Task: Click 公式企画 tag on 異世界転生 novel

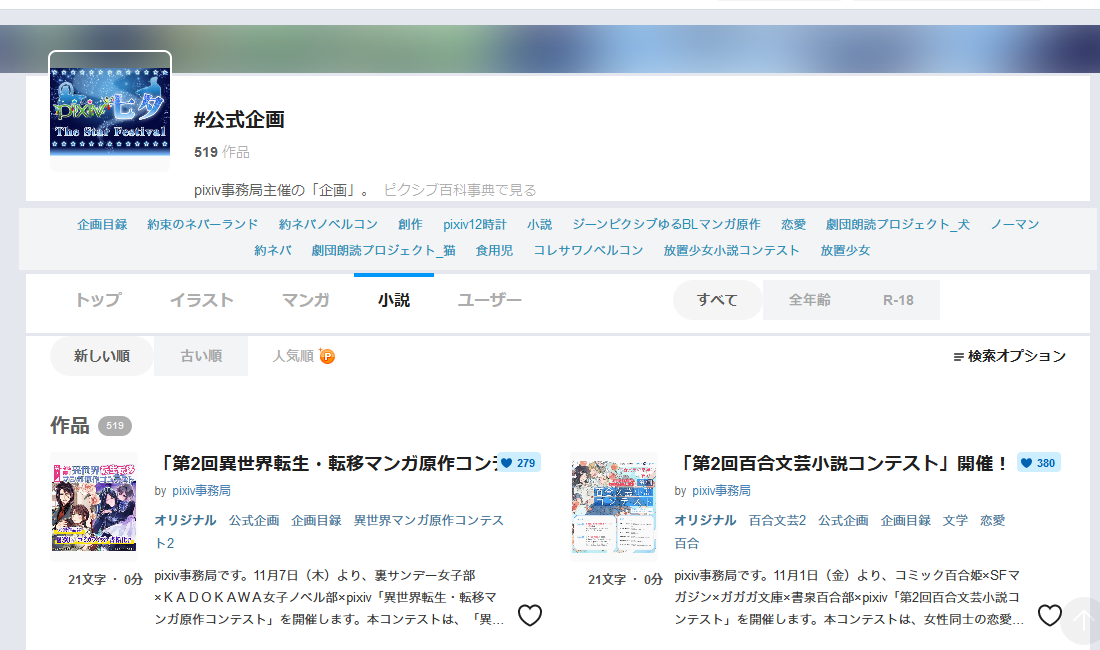Action: click(254, 520)
